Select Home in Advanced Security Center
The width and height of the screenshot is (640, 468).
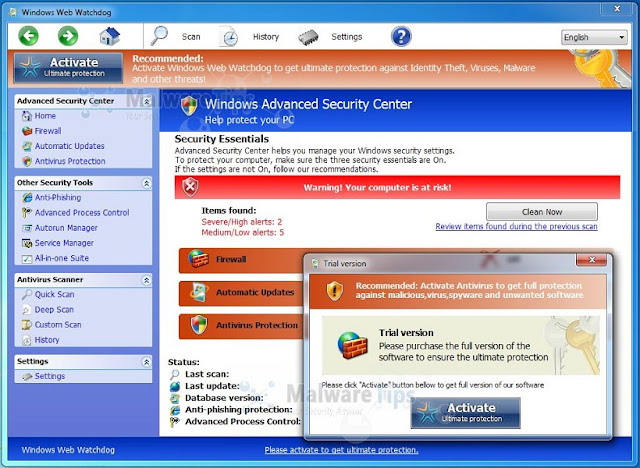(45, 116)
